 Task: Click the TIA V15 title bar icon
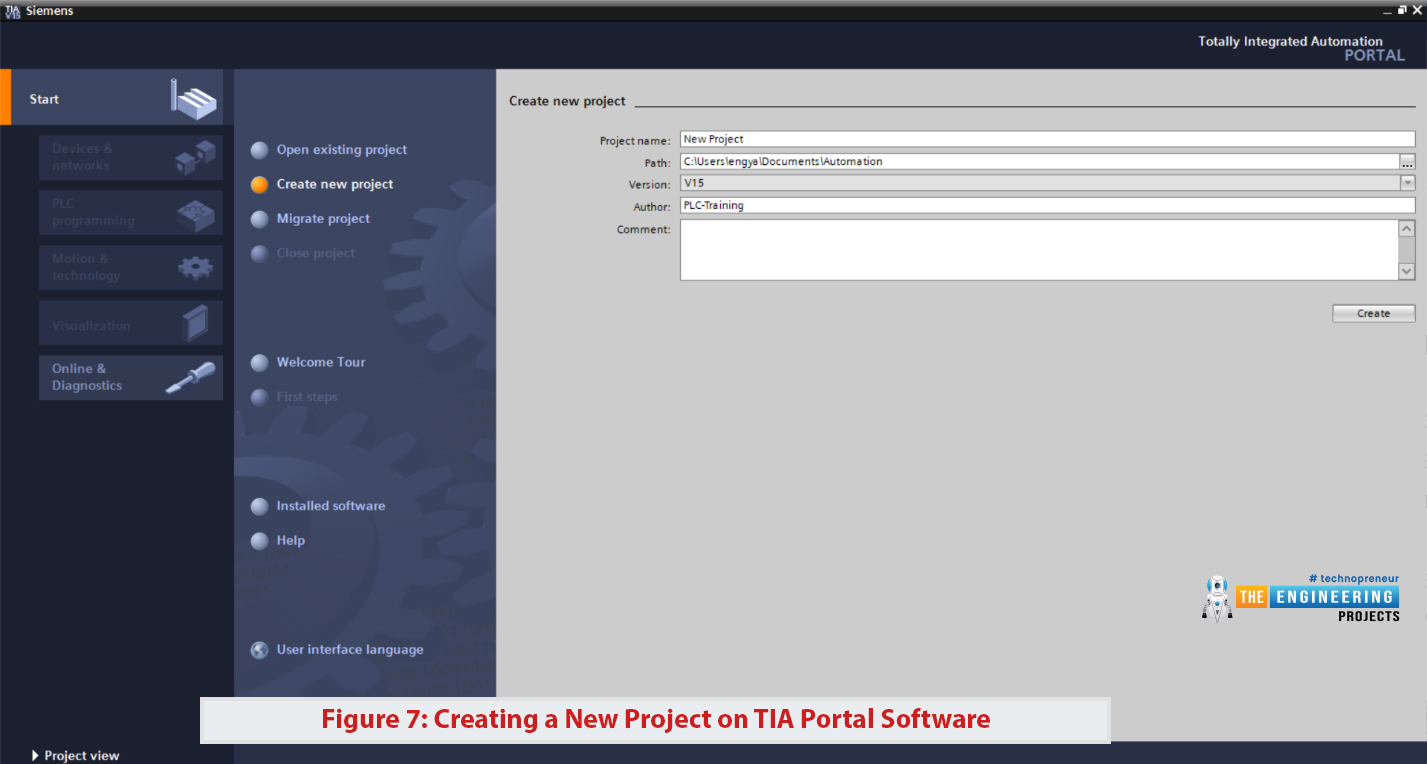[x=12, y=10]
